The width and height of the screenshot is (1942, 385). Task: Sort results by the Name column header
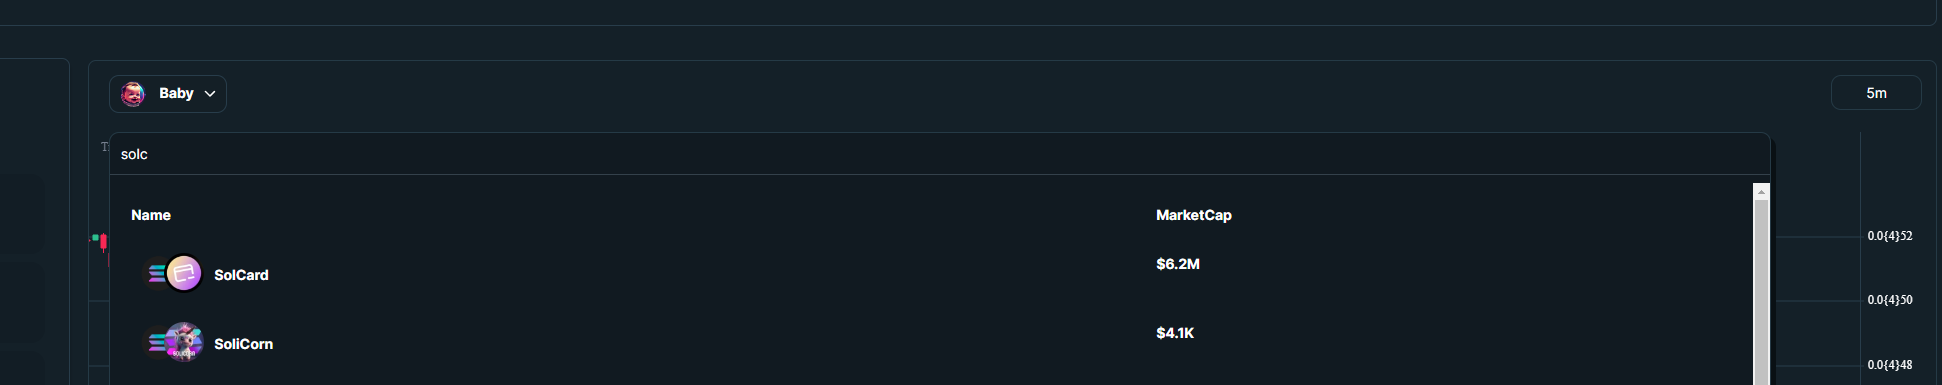pyautogui.click(x=151, y=215)
